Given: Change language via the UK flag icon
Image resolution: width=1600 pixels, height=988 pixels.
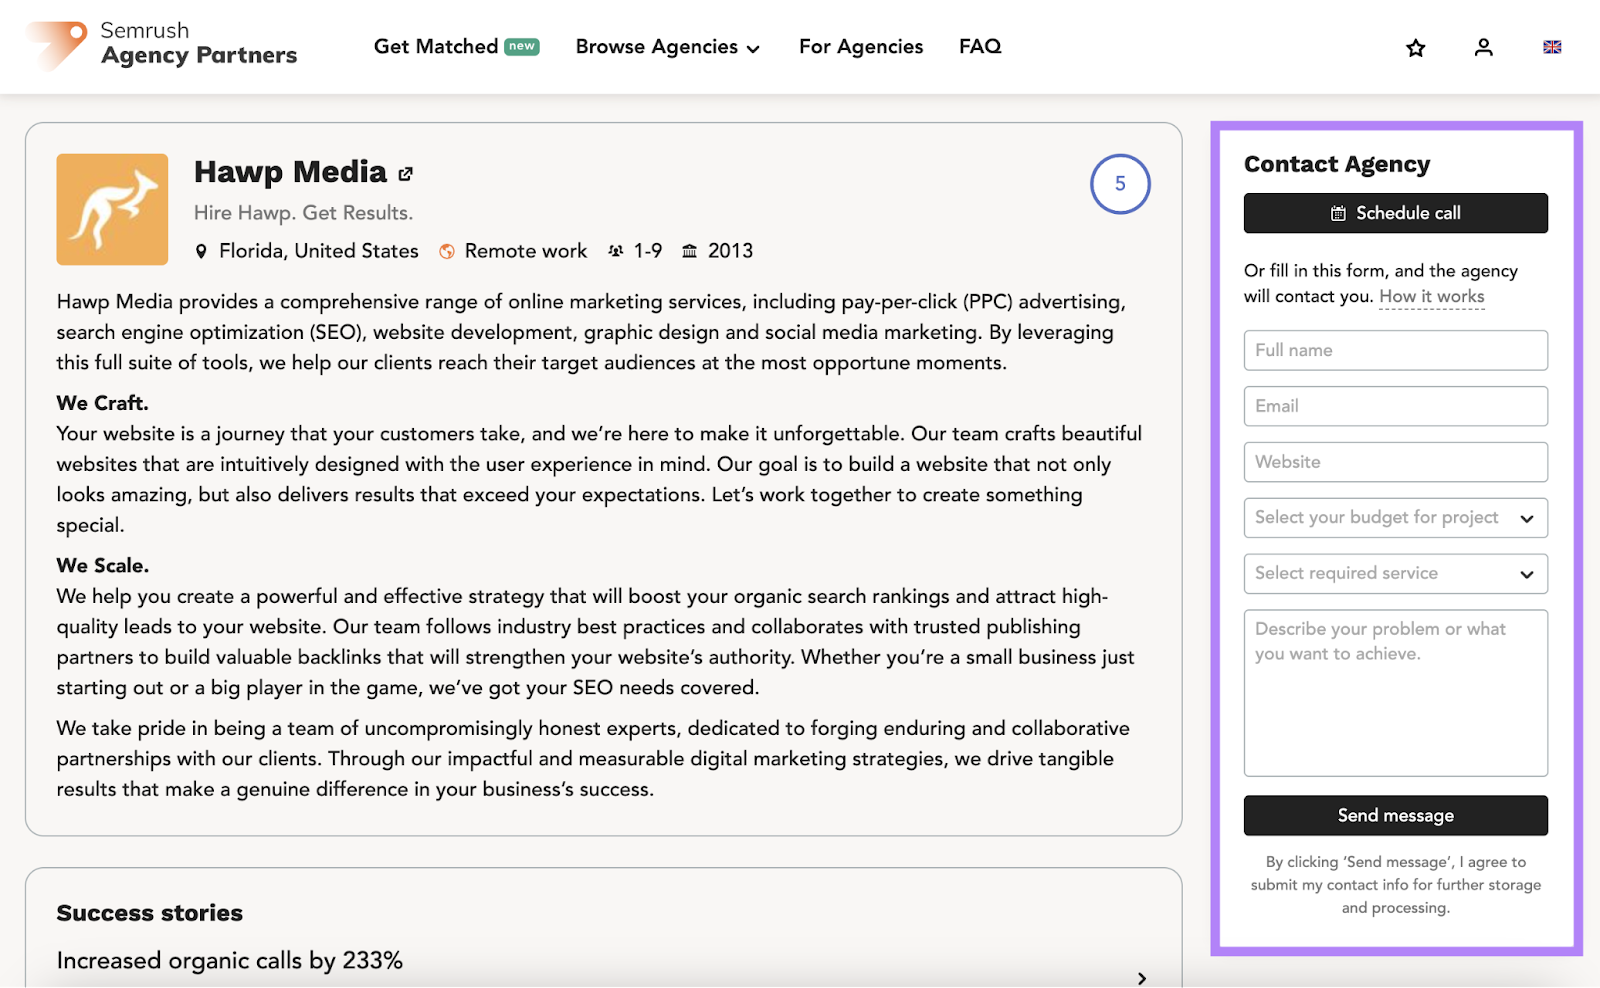Looking at the screenshot, I should [1552, 47].
